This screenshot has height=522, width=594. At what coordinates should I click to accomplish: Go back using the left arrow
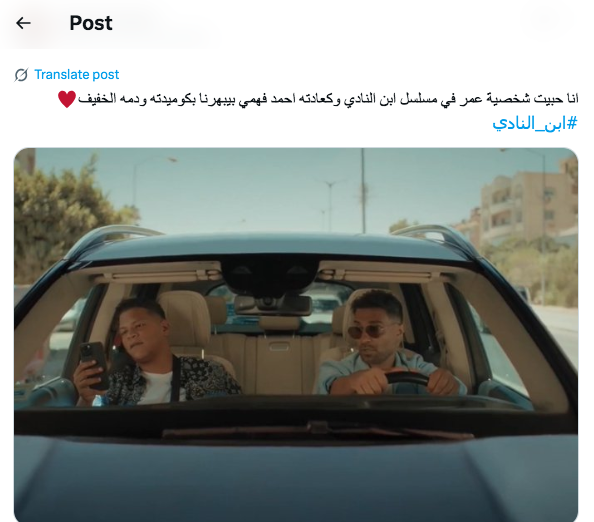(23, 23)
